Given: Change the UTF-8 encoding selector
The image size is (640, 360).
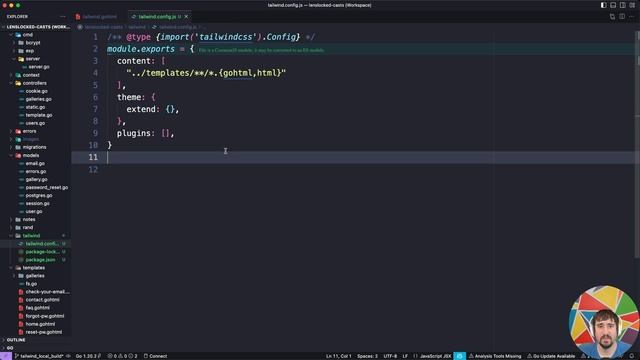Looking at the screenshot, I should point(390,356).
